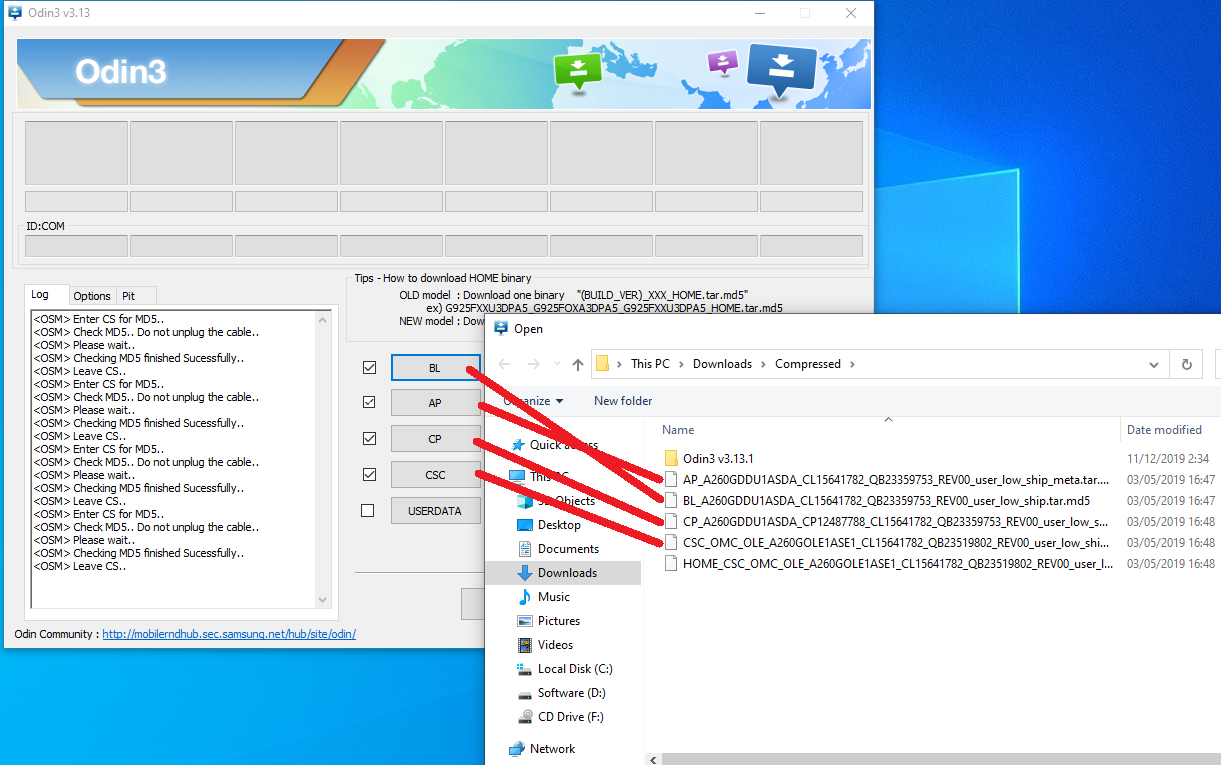Select BL_A260GDDU1ASDA ship.tar.md5 file name

pos(887,500)
